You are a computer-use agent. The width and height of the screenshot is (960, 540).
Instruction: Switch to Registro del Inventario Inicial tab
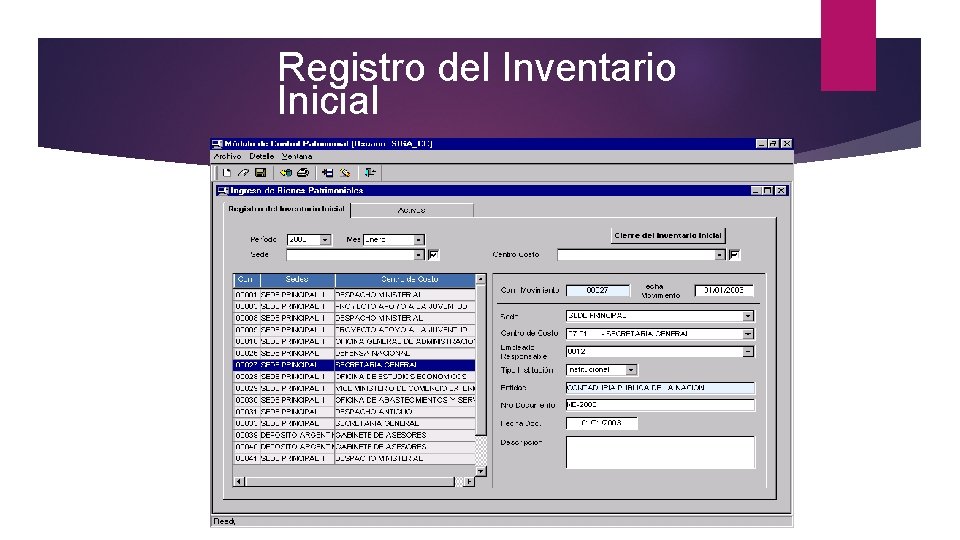(x=287, y=209)
